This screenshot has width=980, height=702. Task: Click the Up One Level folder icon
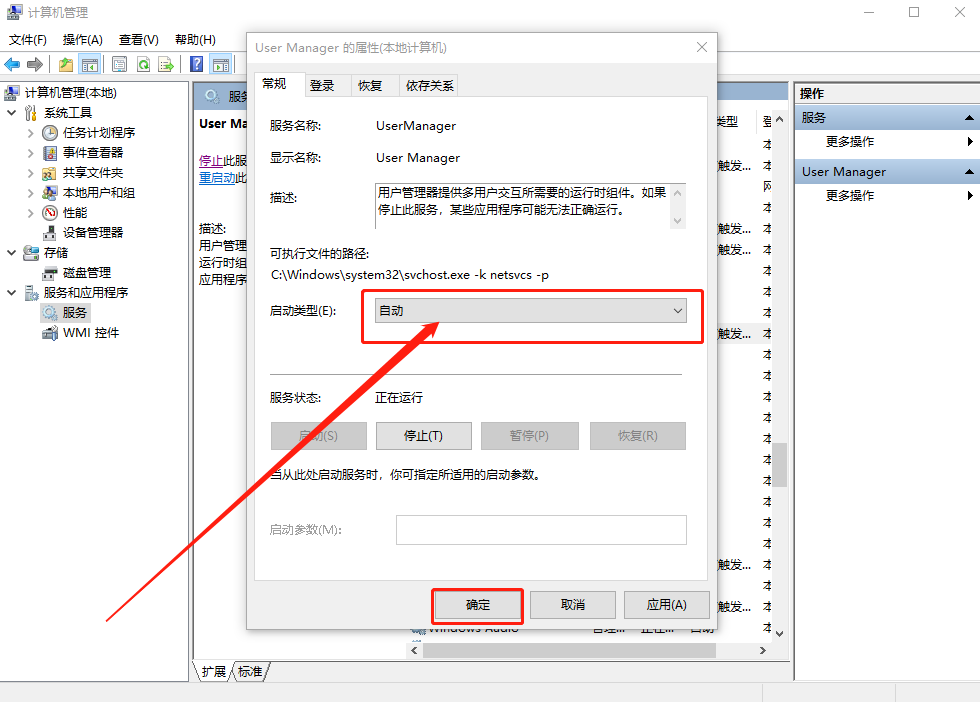[x=66, y=64]
